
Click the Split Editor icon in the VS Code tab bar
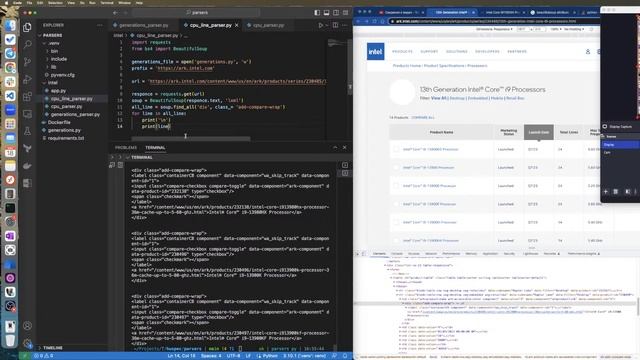(x=336, y=25)
